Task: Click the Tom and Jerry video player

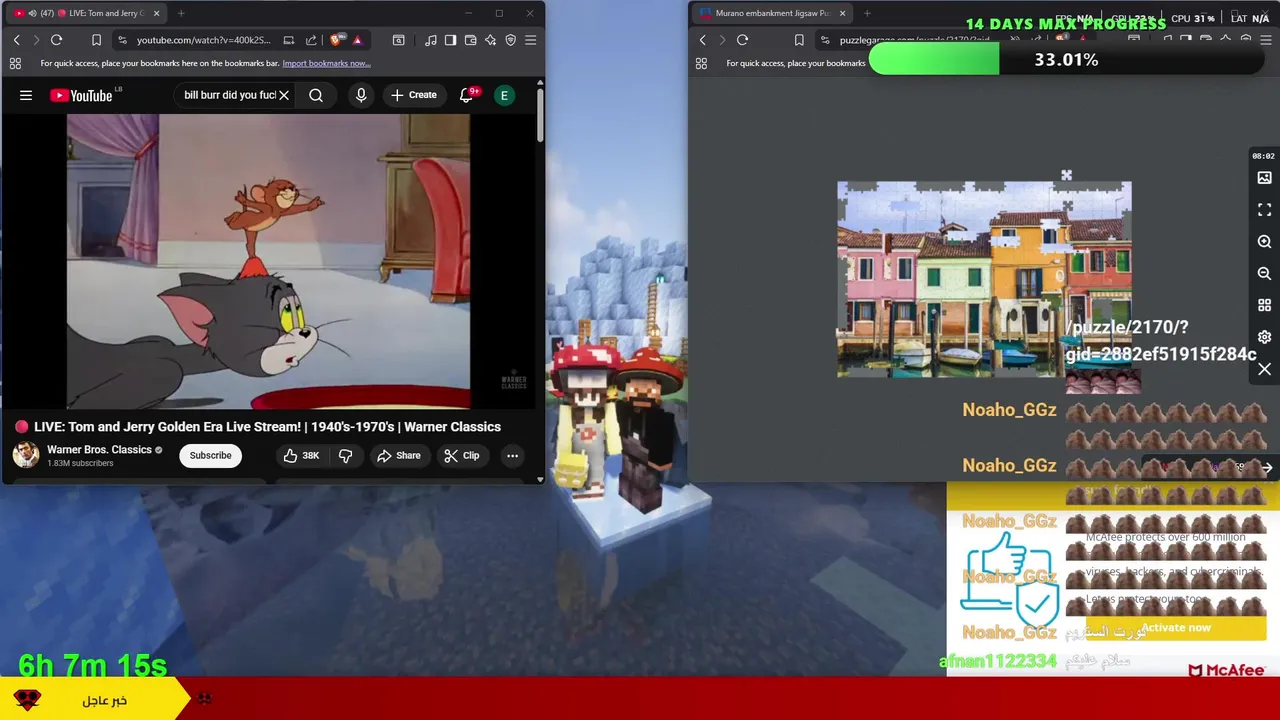Action: (x=268, y=261)
